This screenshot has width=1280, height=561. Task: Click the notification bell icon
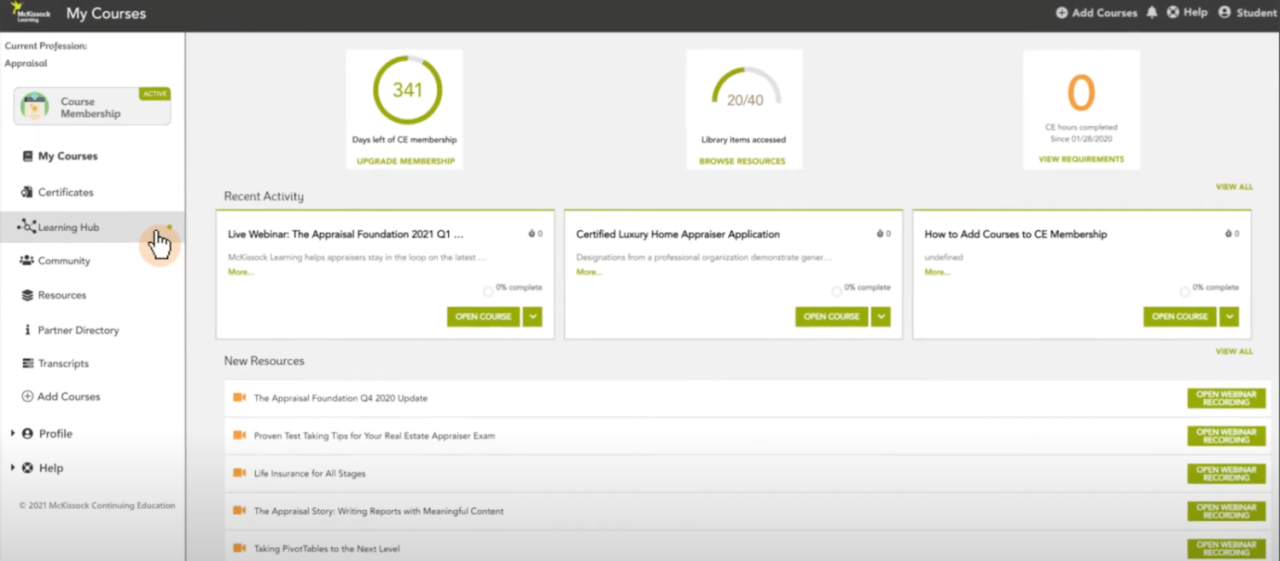pos(1152,13)
